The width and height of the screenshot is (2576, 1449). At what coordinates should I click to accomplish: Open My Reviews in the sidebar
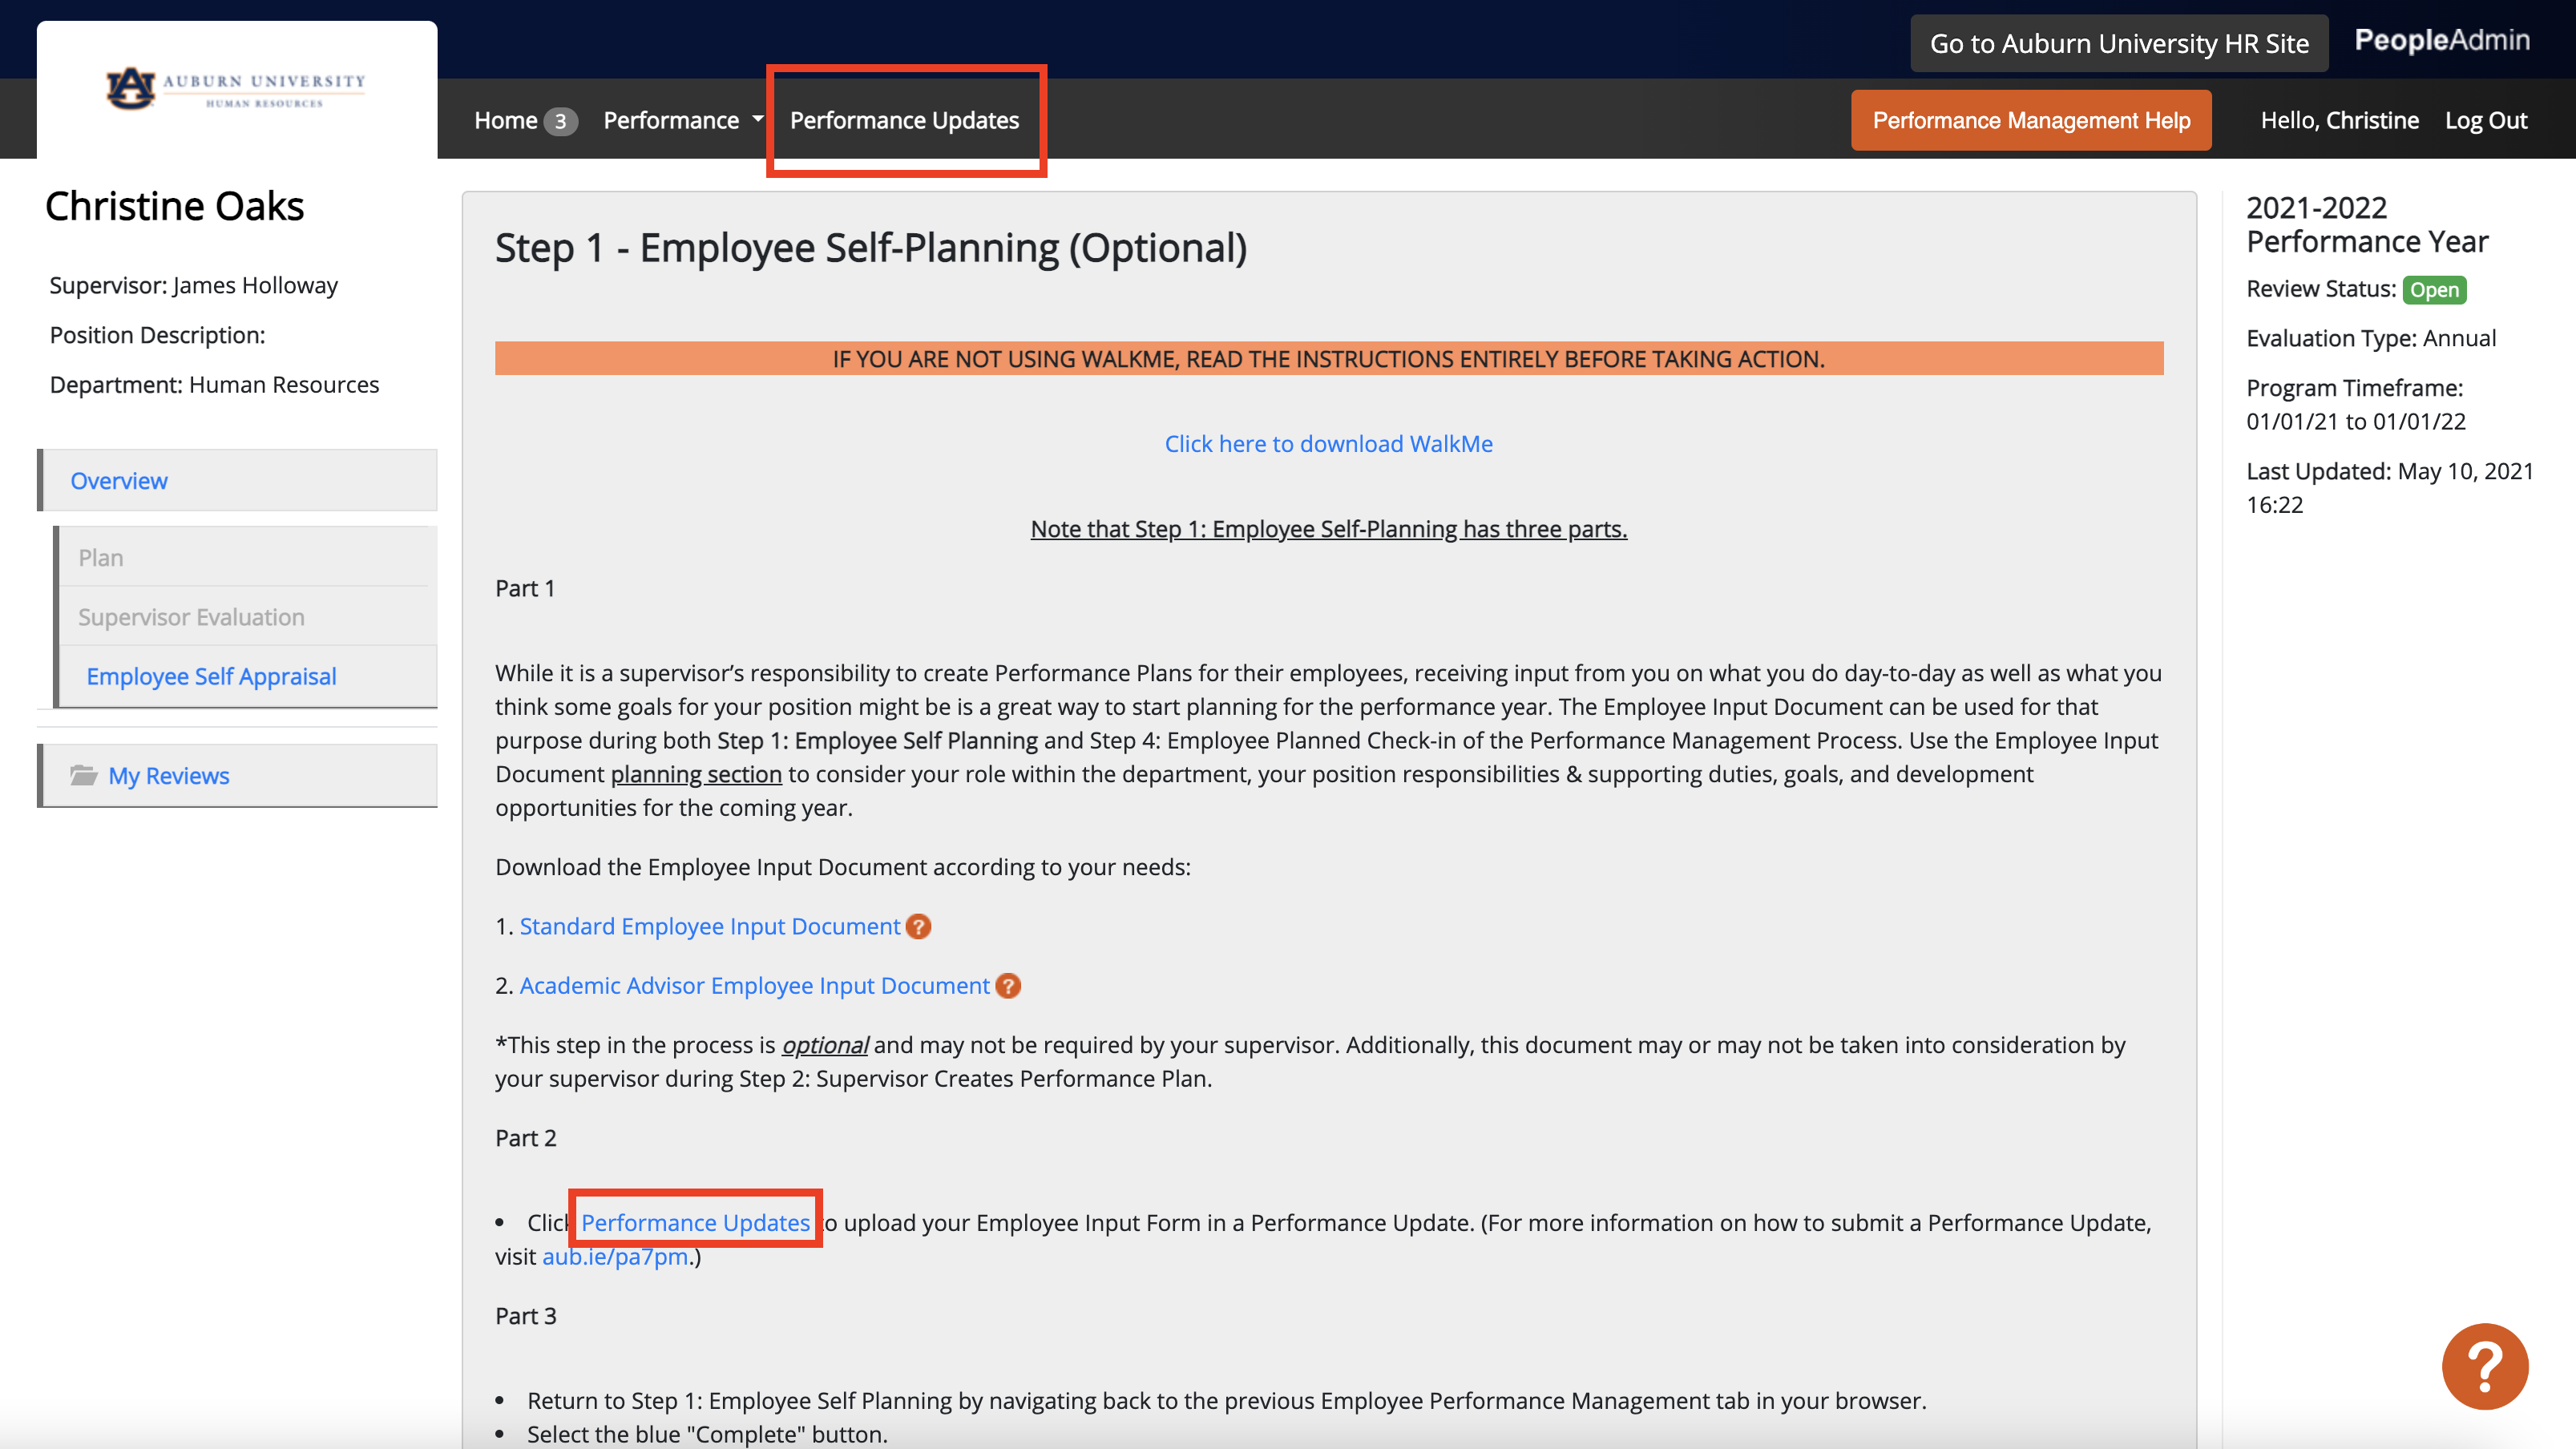[x=238, y=775]
